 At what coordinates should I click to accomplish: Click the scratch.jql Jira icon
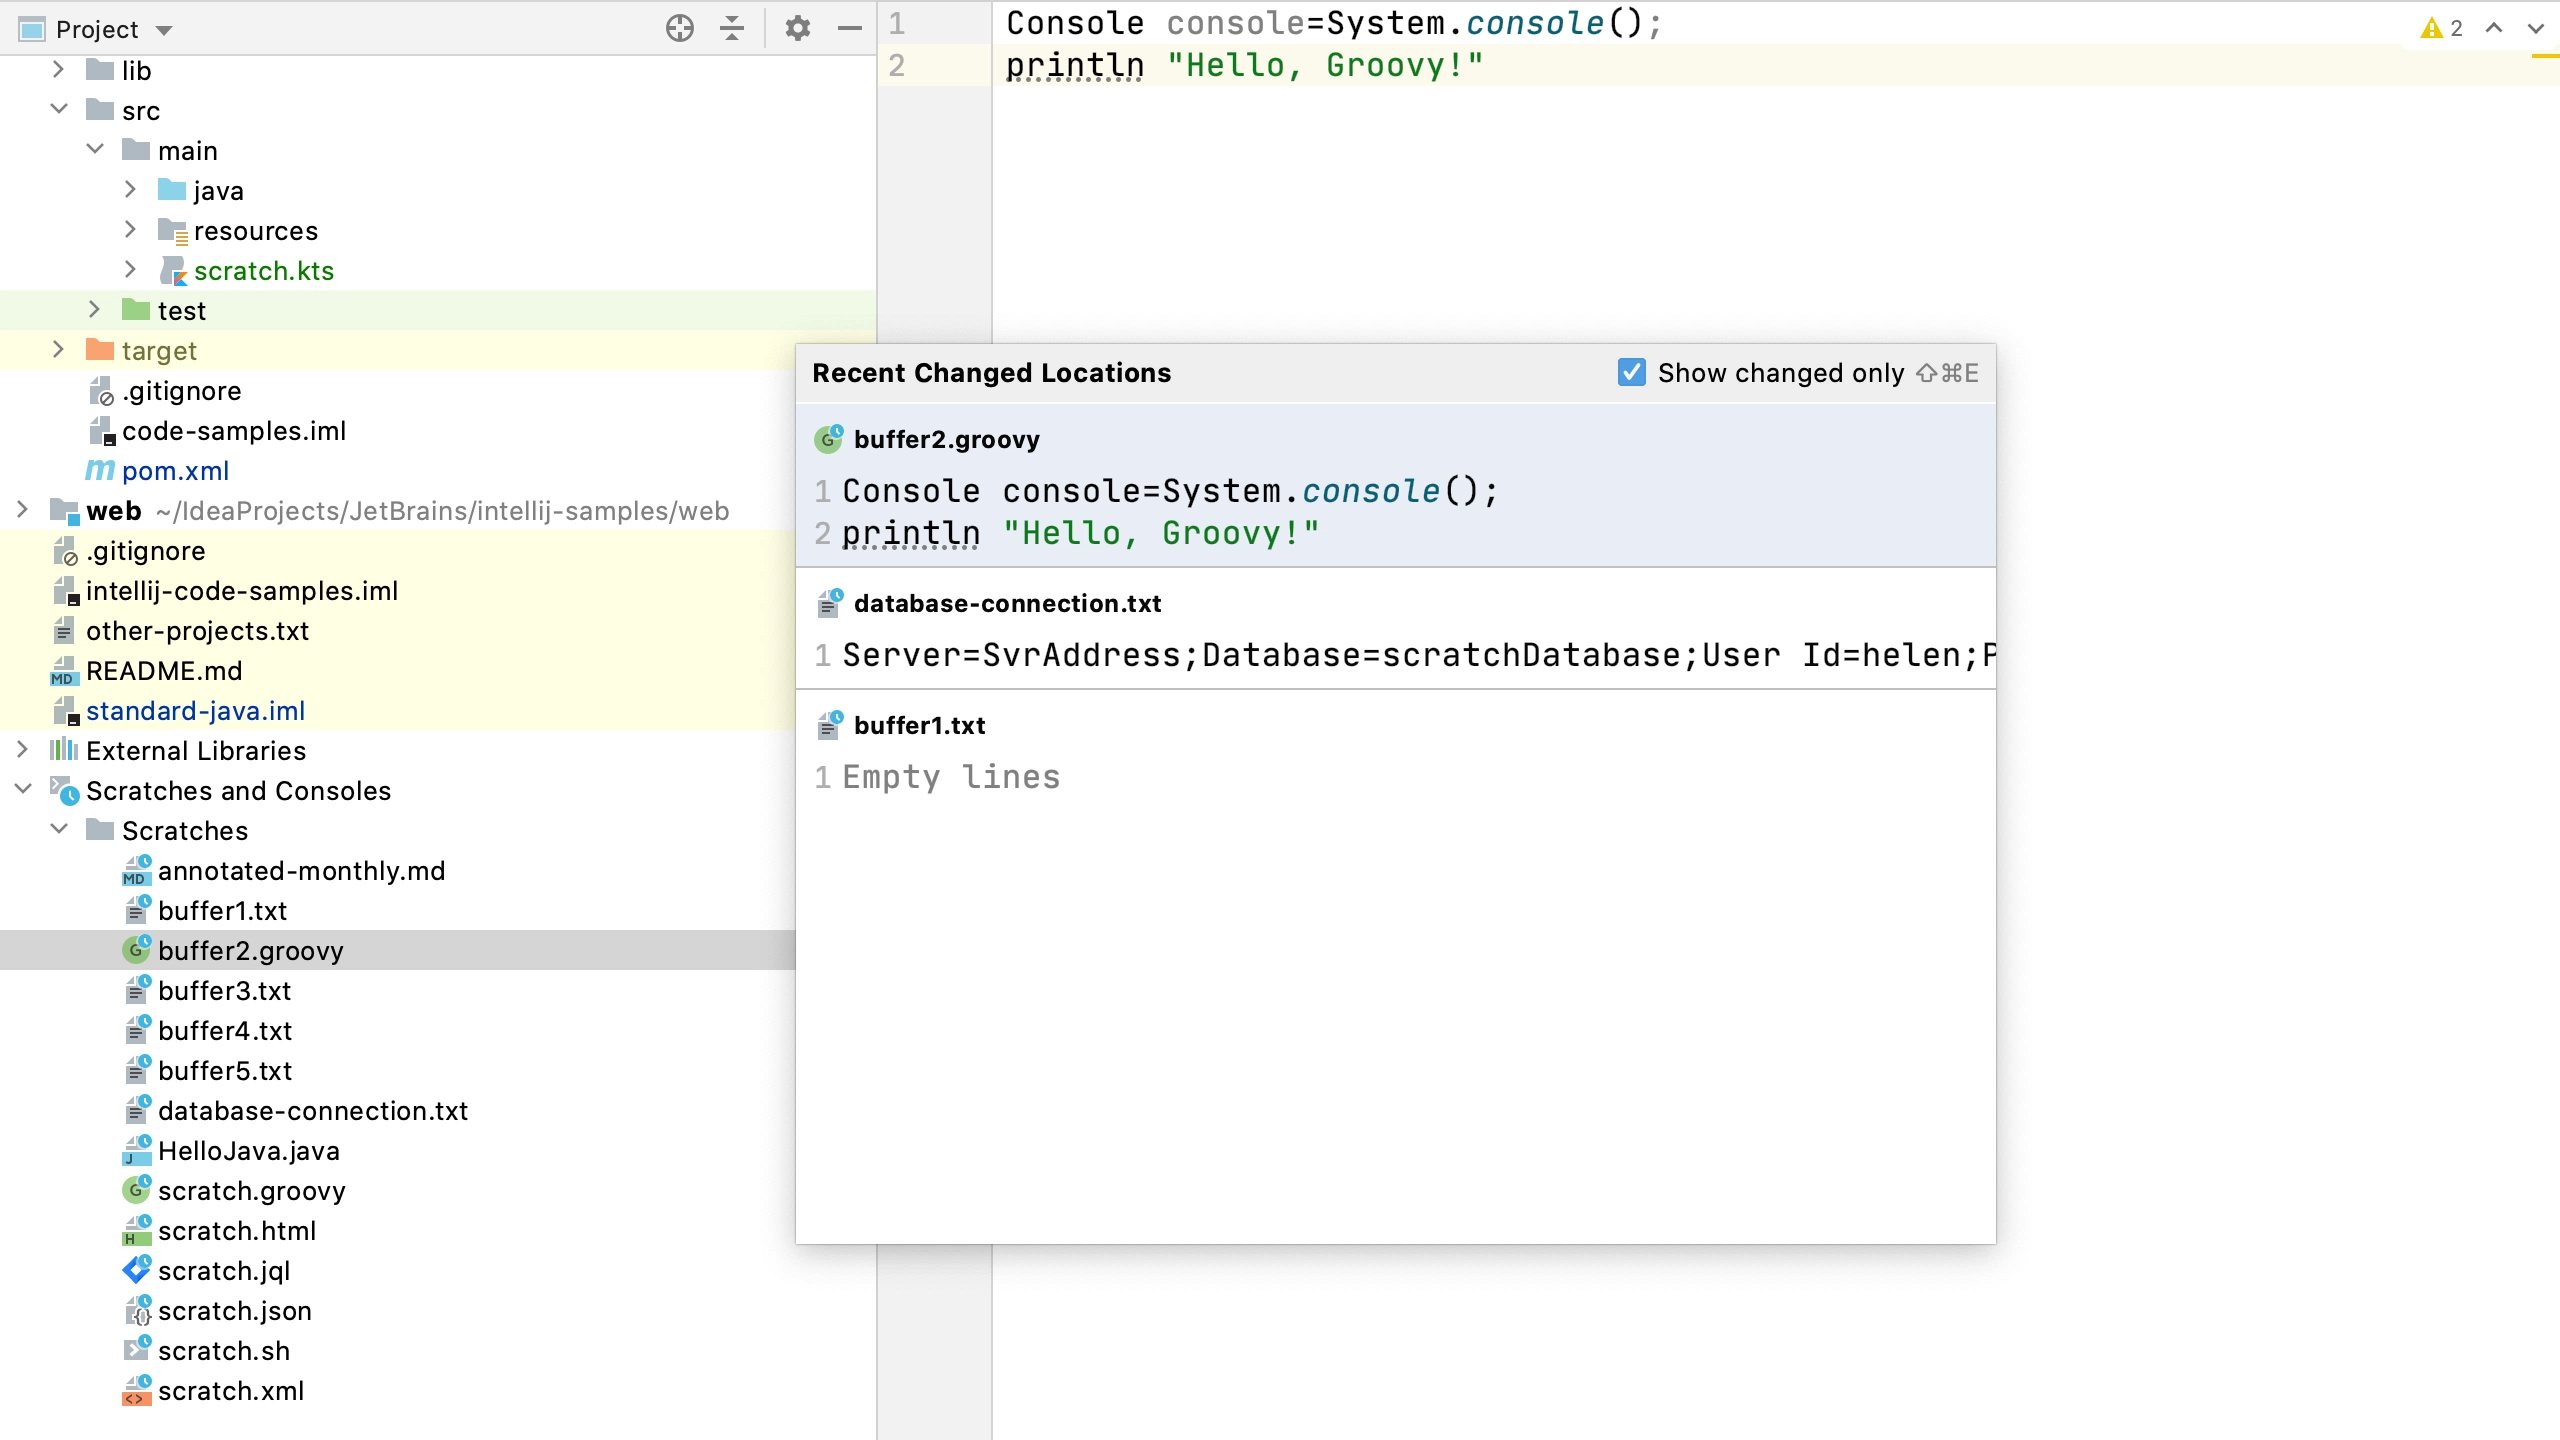click(x=136, y=1270)
